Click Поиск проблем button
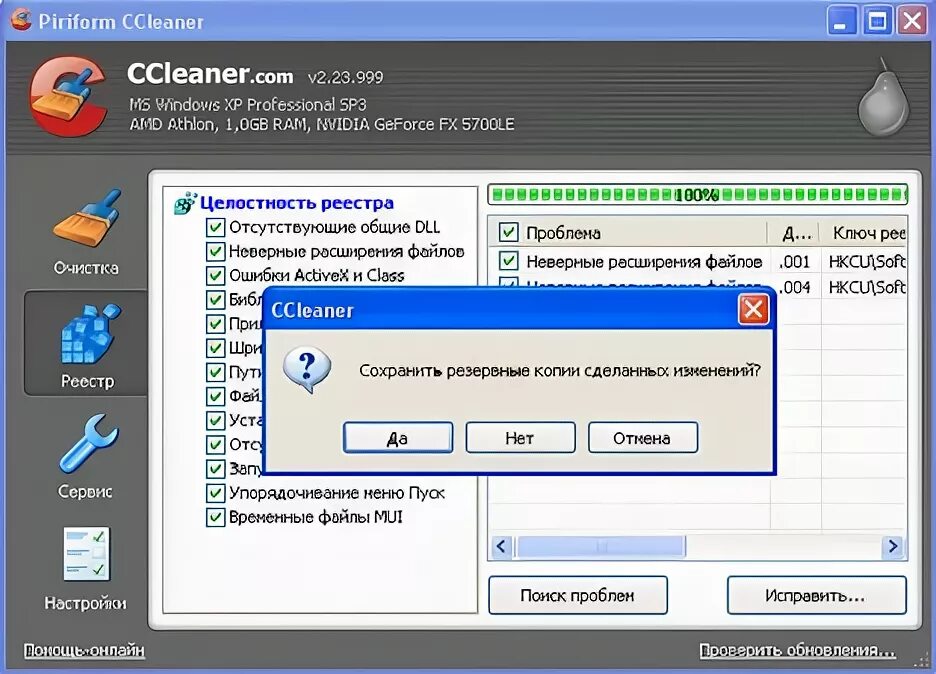Viewport: 936px width, 674px height. pyautogui.click(x=578, y=595)
